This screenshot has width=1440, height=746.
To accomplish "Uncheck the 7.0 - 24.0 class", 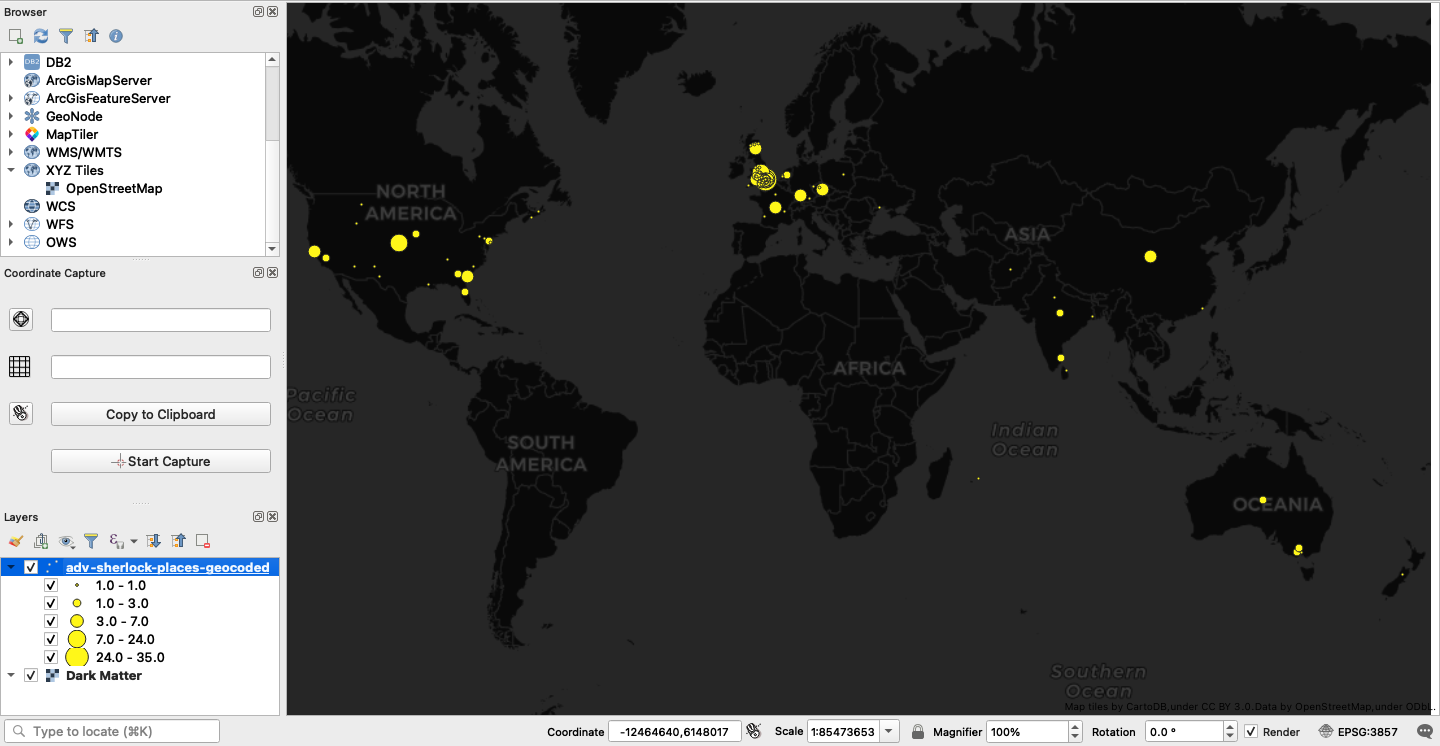I will [x=51, y=639].
